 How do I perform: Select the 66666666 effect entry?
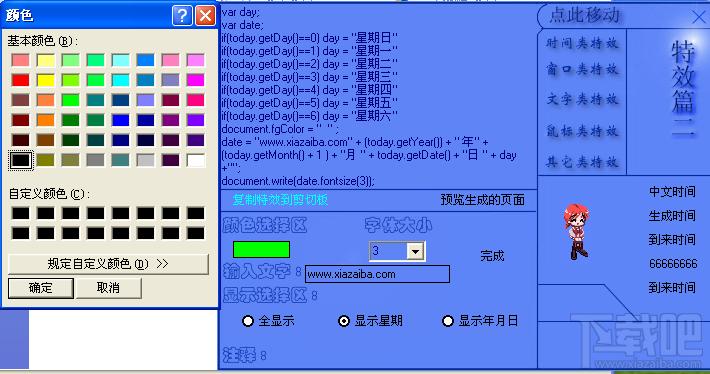pyautogui.click(x=673, y=264)
